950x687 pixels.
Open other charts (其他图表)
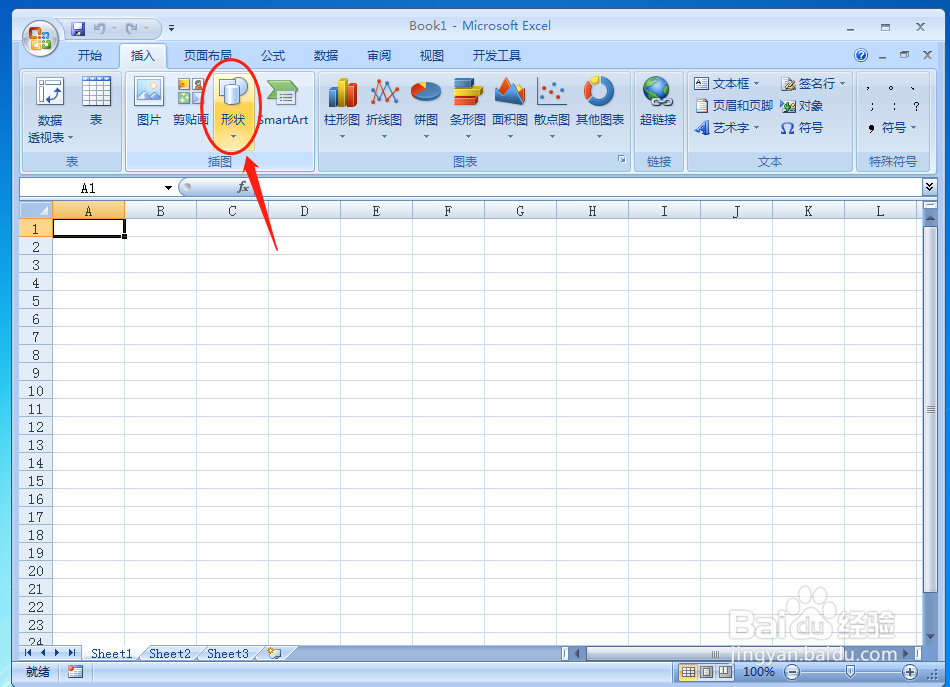(599, 109)
